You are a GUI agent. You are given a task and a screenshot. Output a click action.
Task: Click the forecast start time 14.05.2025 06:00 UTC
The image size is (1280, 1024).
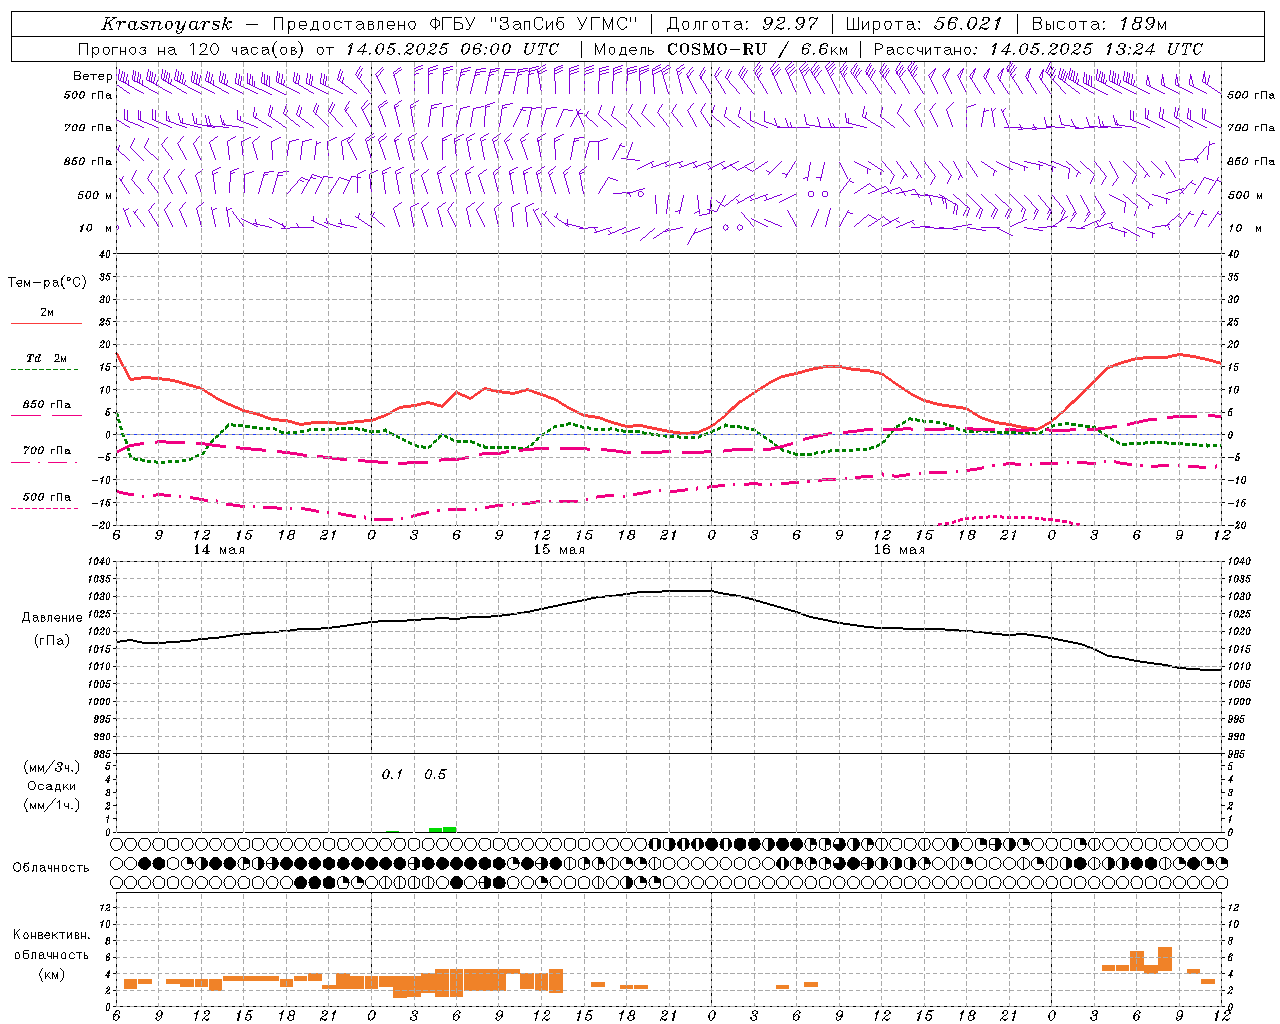click(452, 49)
